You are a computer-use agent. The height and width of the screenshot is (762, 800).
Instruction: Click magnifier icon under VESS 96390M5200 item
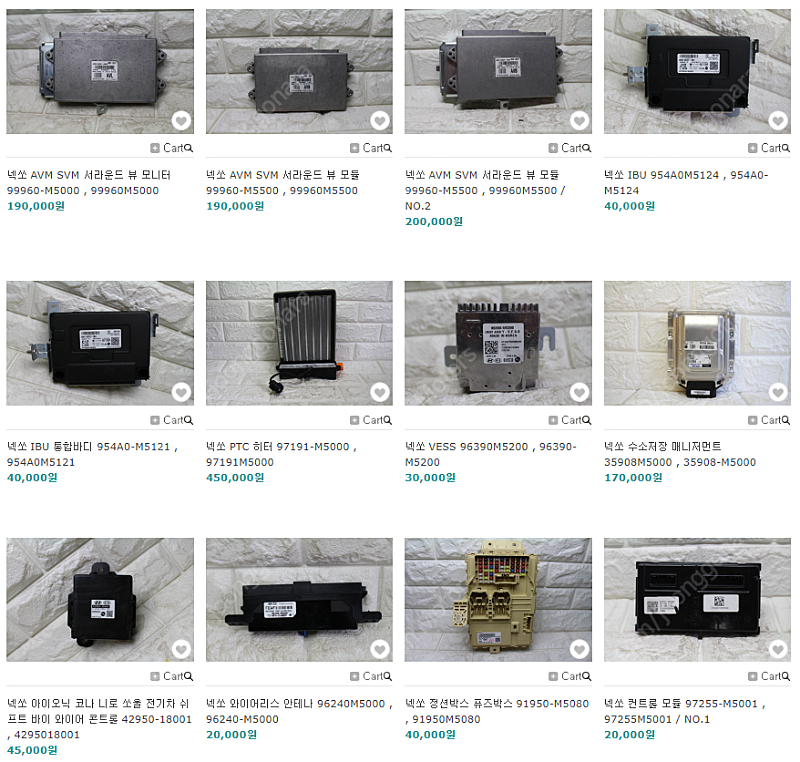(x=587, y=420)
